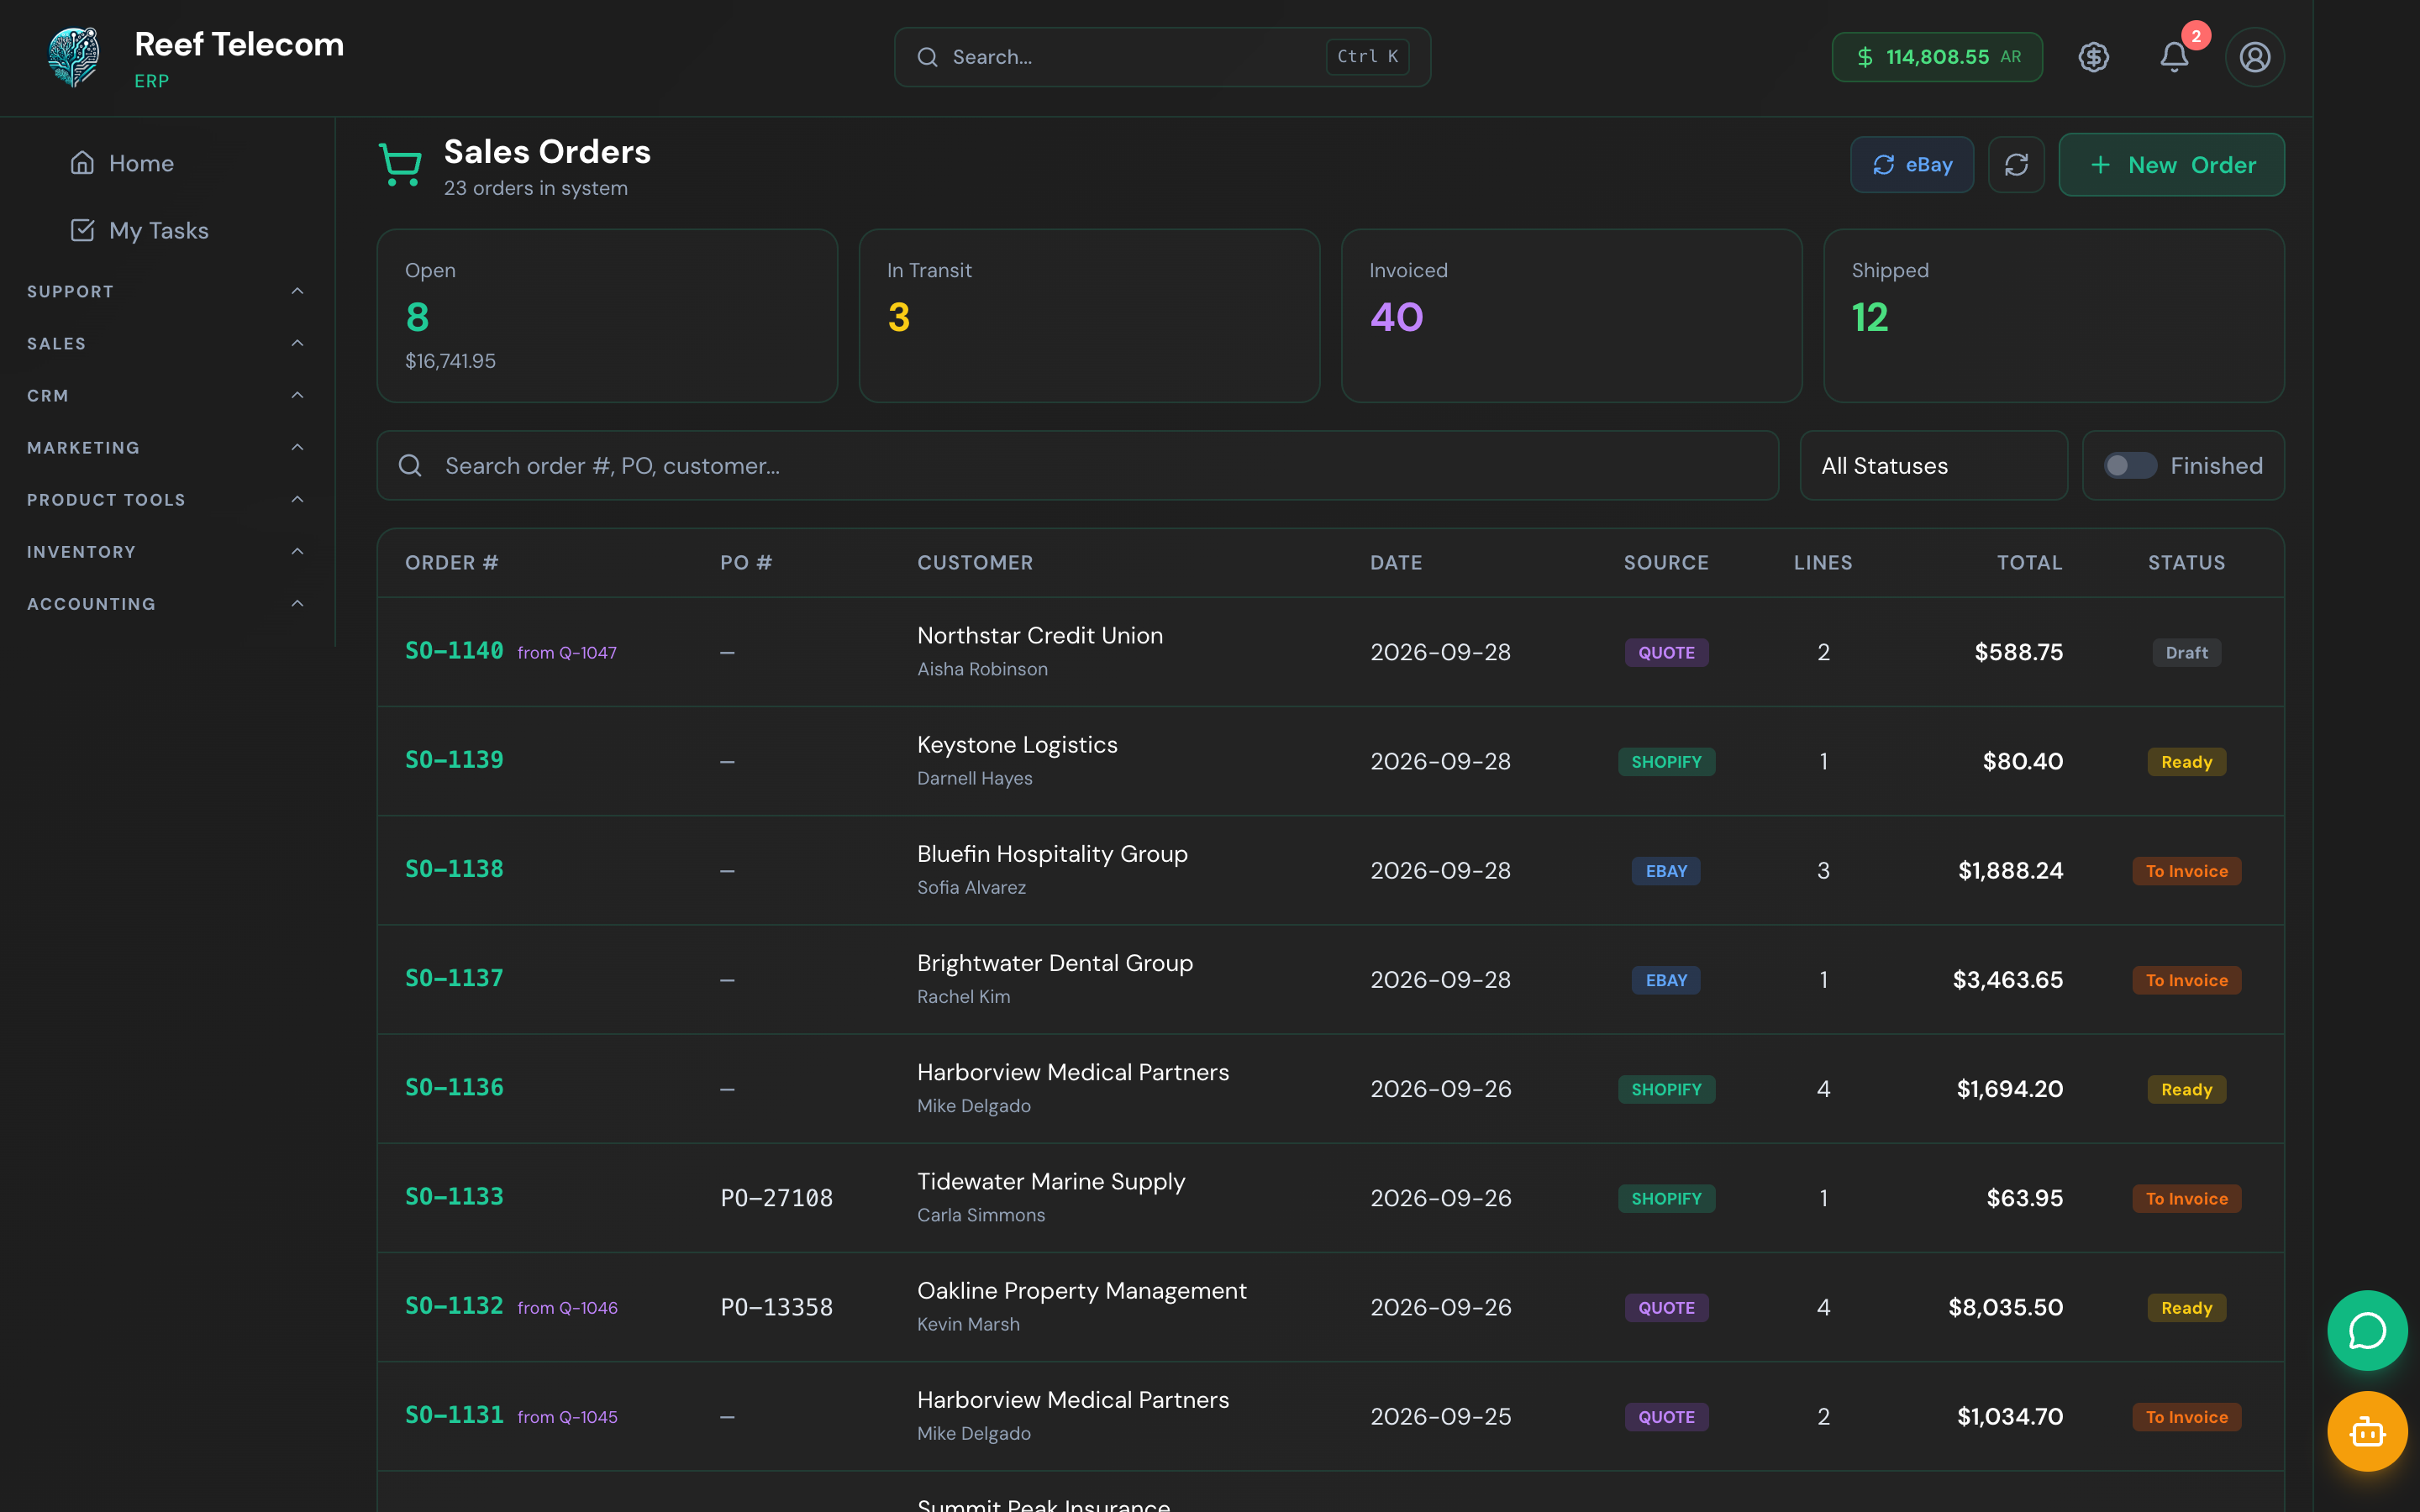This screenshot has width=2420, height=1512.
Task: Sort by the DATE column header
Action: click(x=1396, y=562)
